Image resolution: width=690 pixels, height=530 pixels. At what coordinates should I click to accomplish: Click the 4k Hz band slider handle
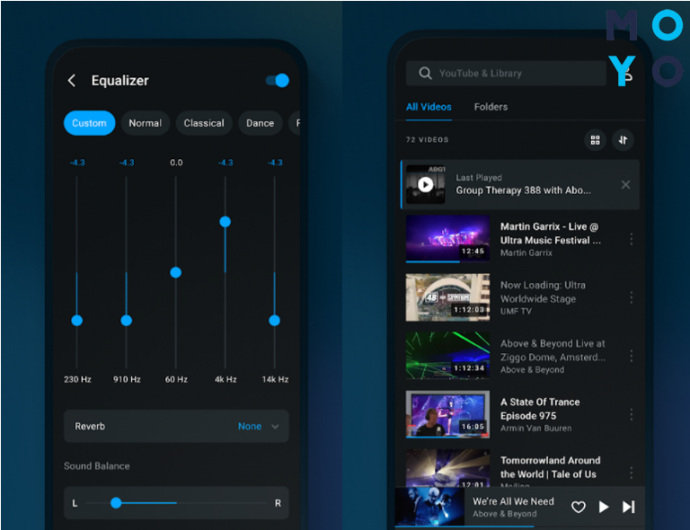tap(225, 222)
